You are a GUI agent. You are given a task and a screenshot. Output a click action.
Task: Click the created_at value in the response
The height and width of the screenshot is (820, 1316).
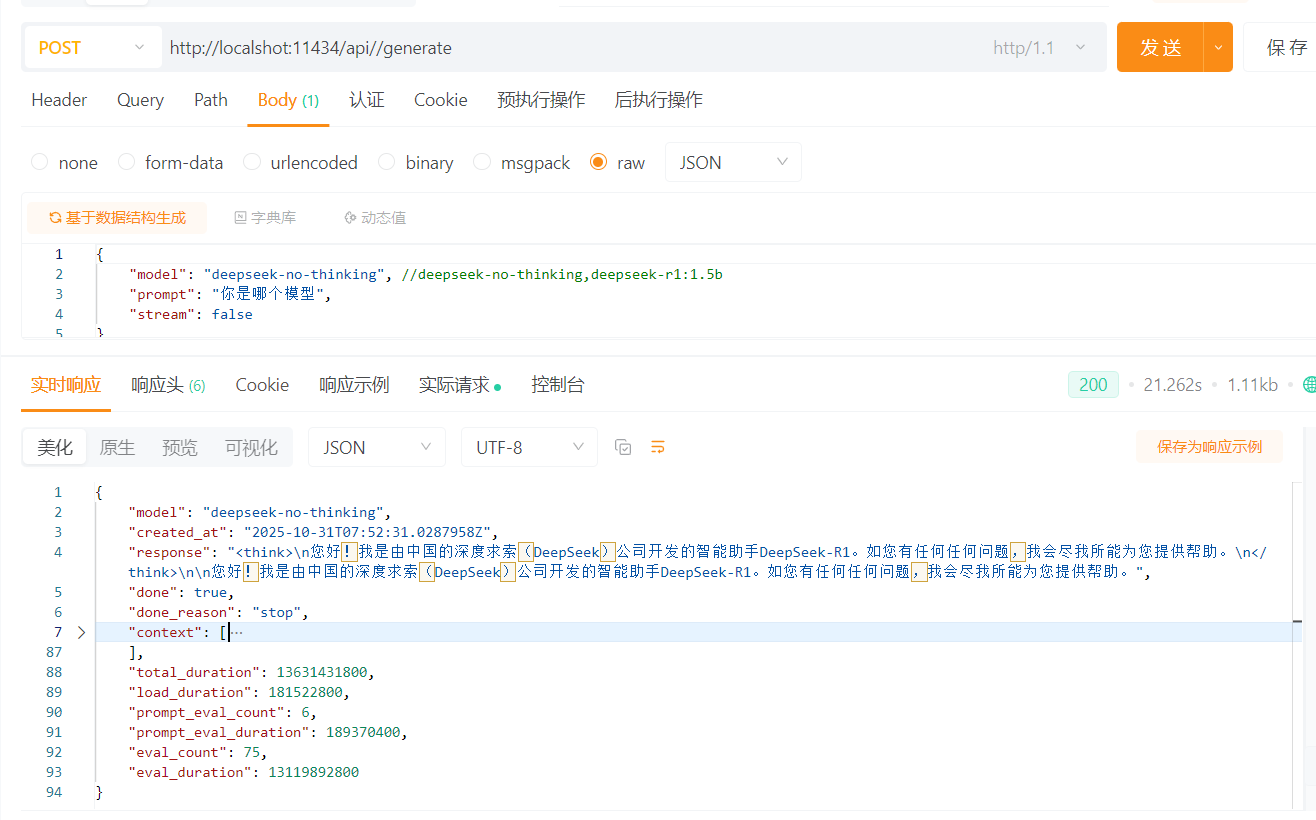366,532
